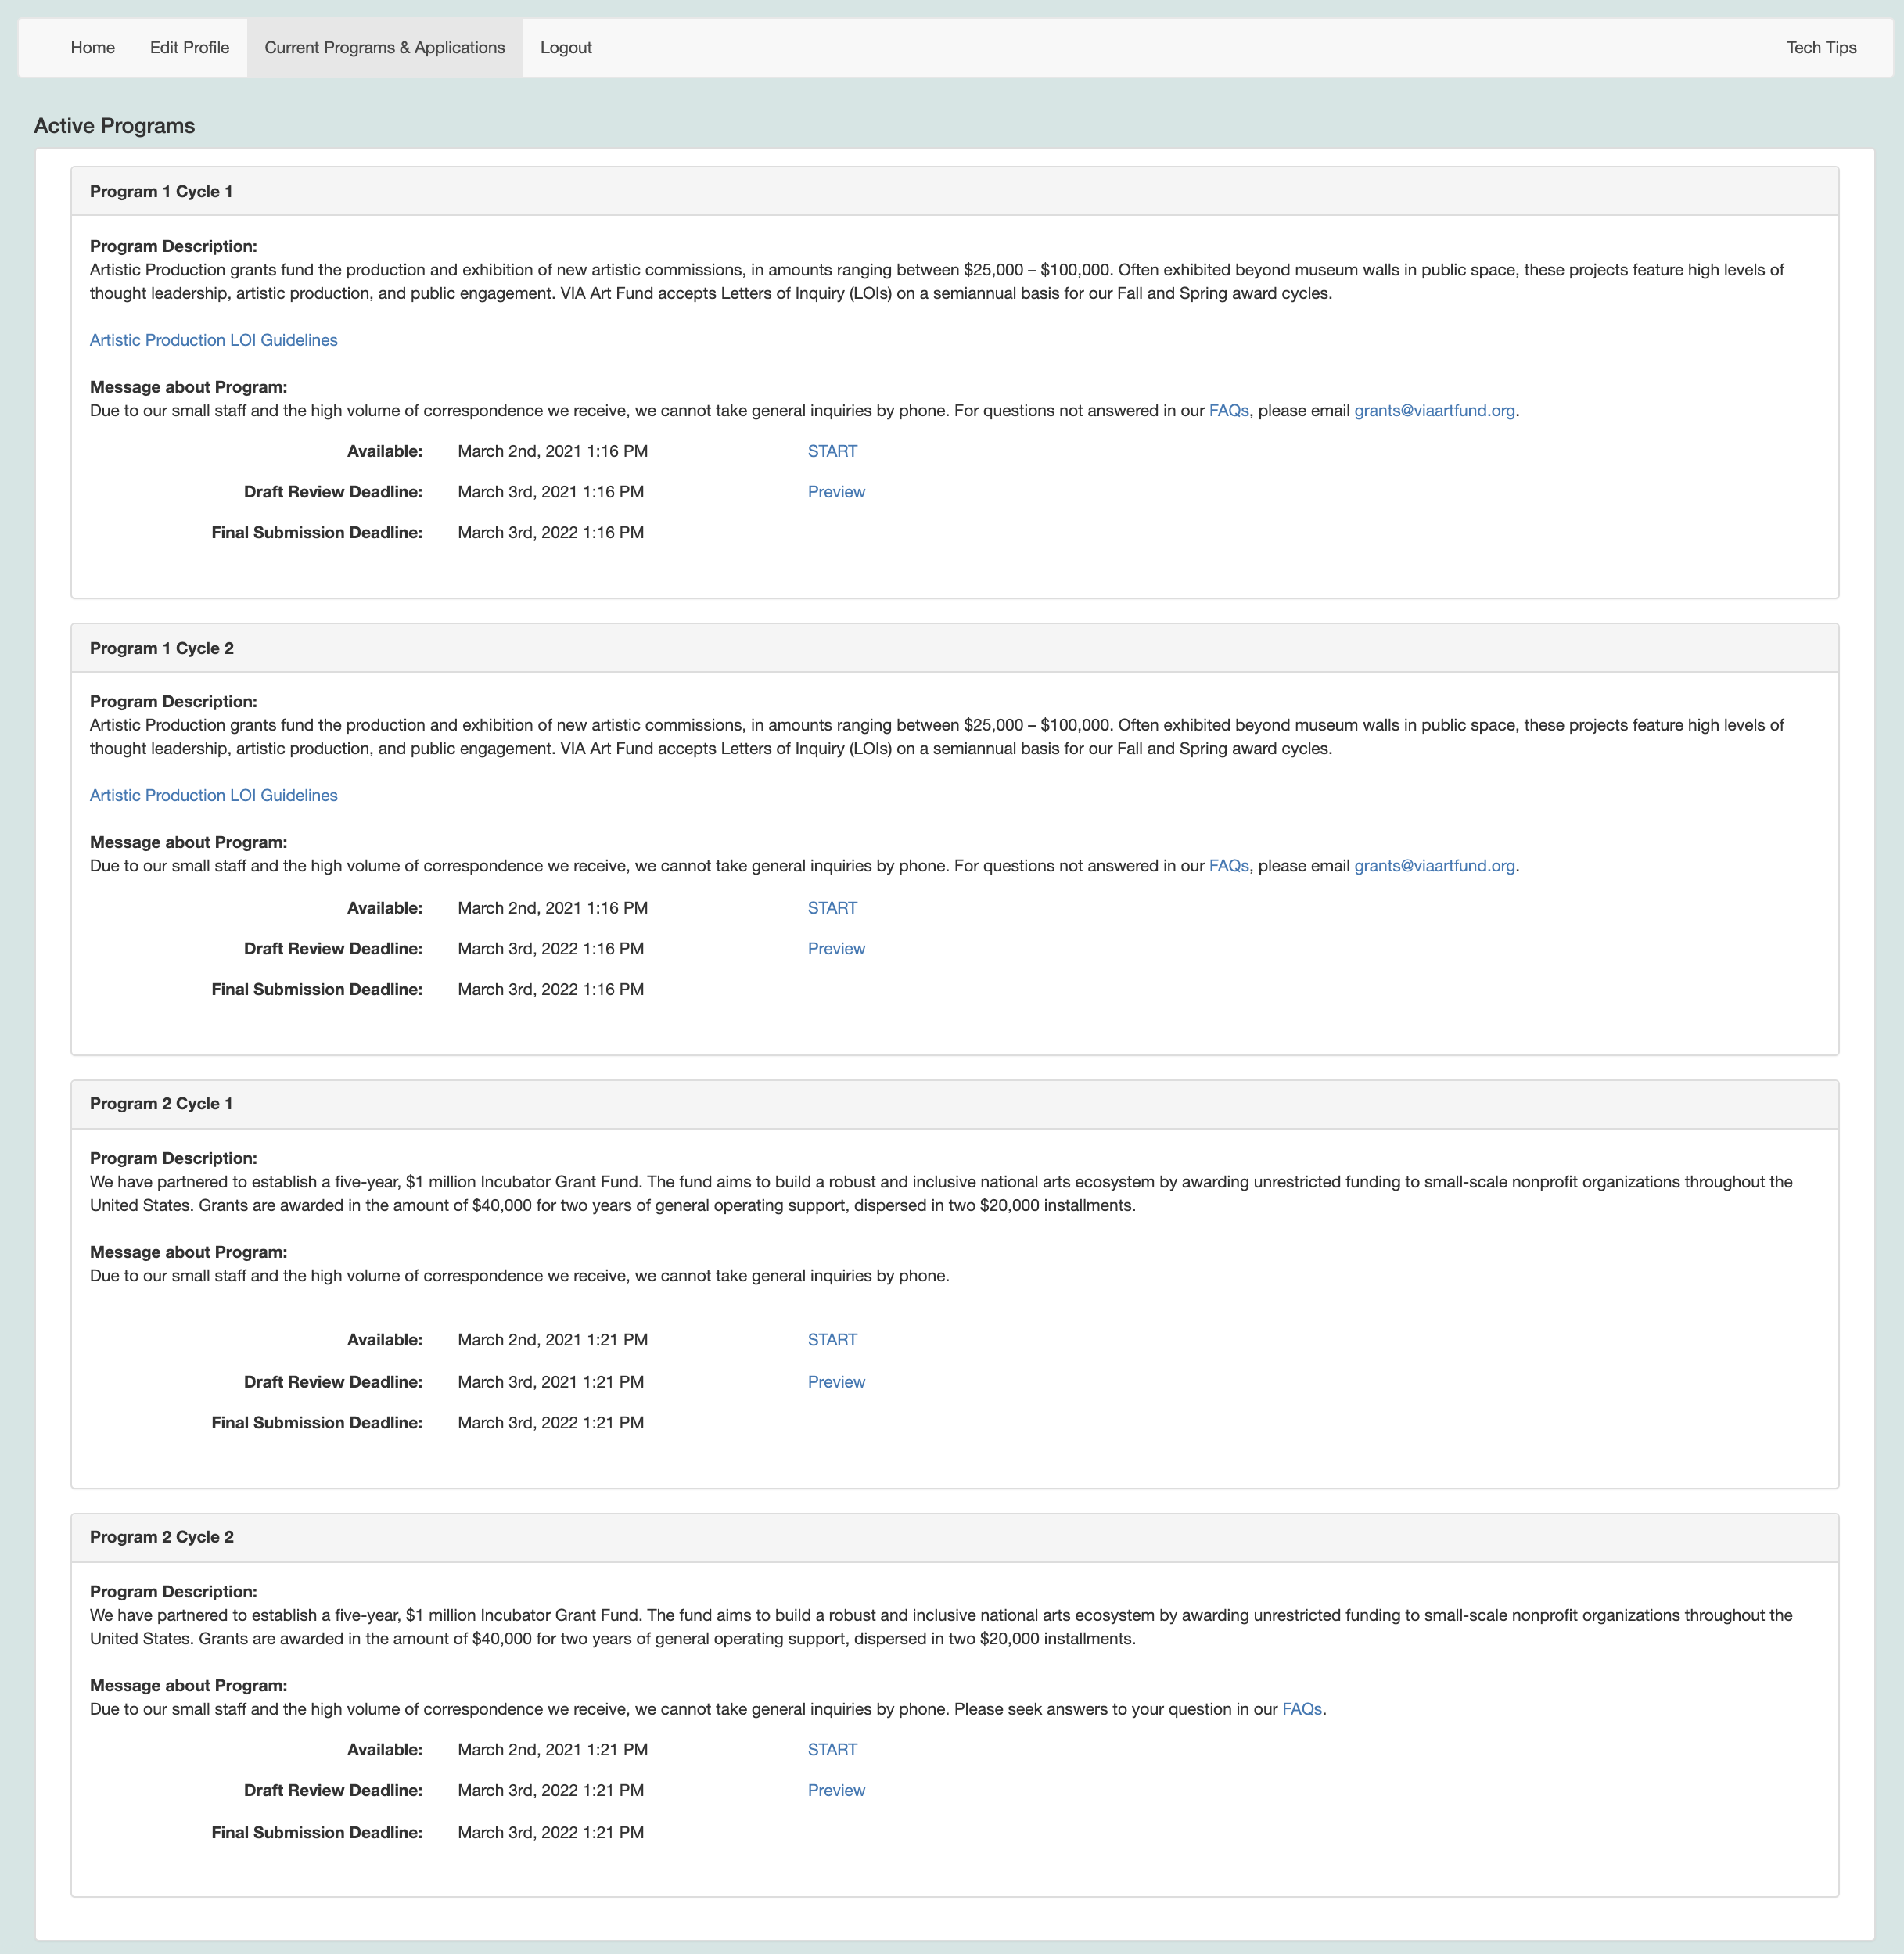1904x1954 pixels.
Task: Click Program Description label in Program 1 Cycle 1
Action: 173,246
